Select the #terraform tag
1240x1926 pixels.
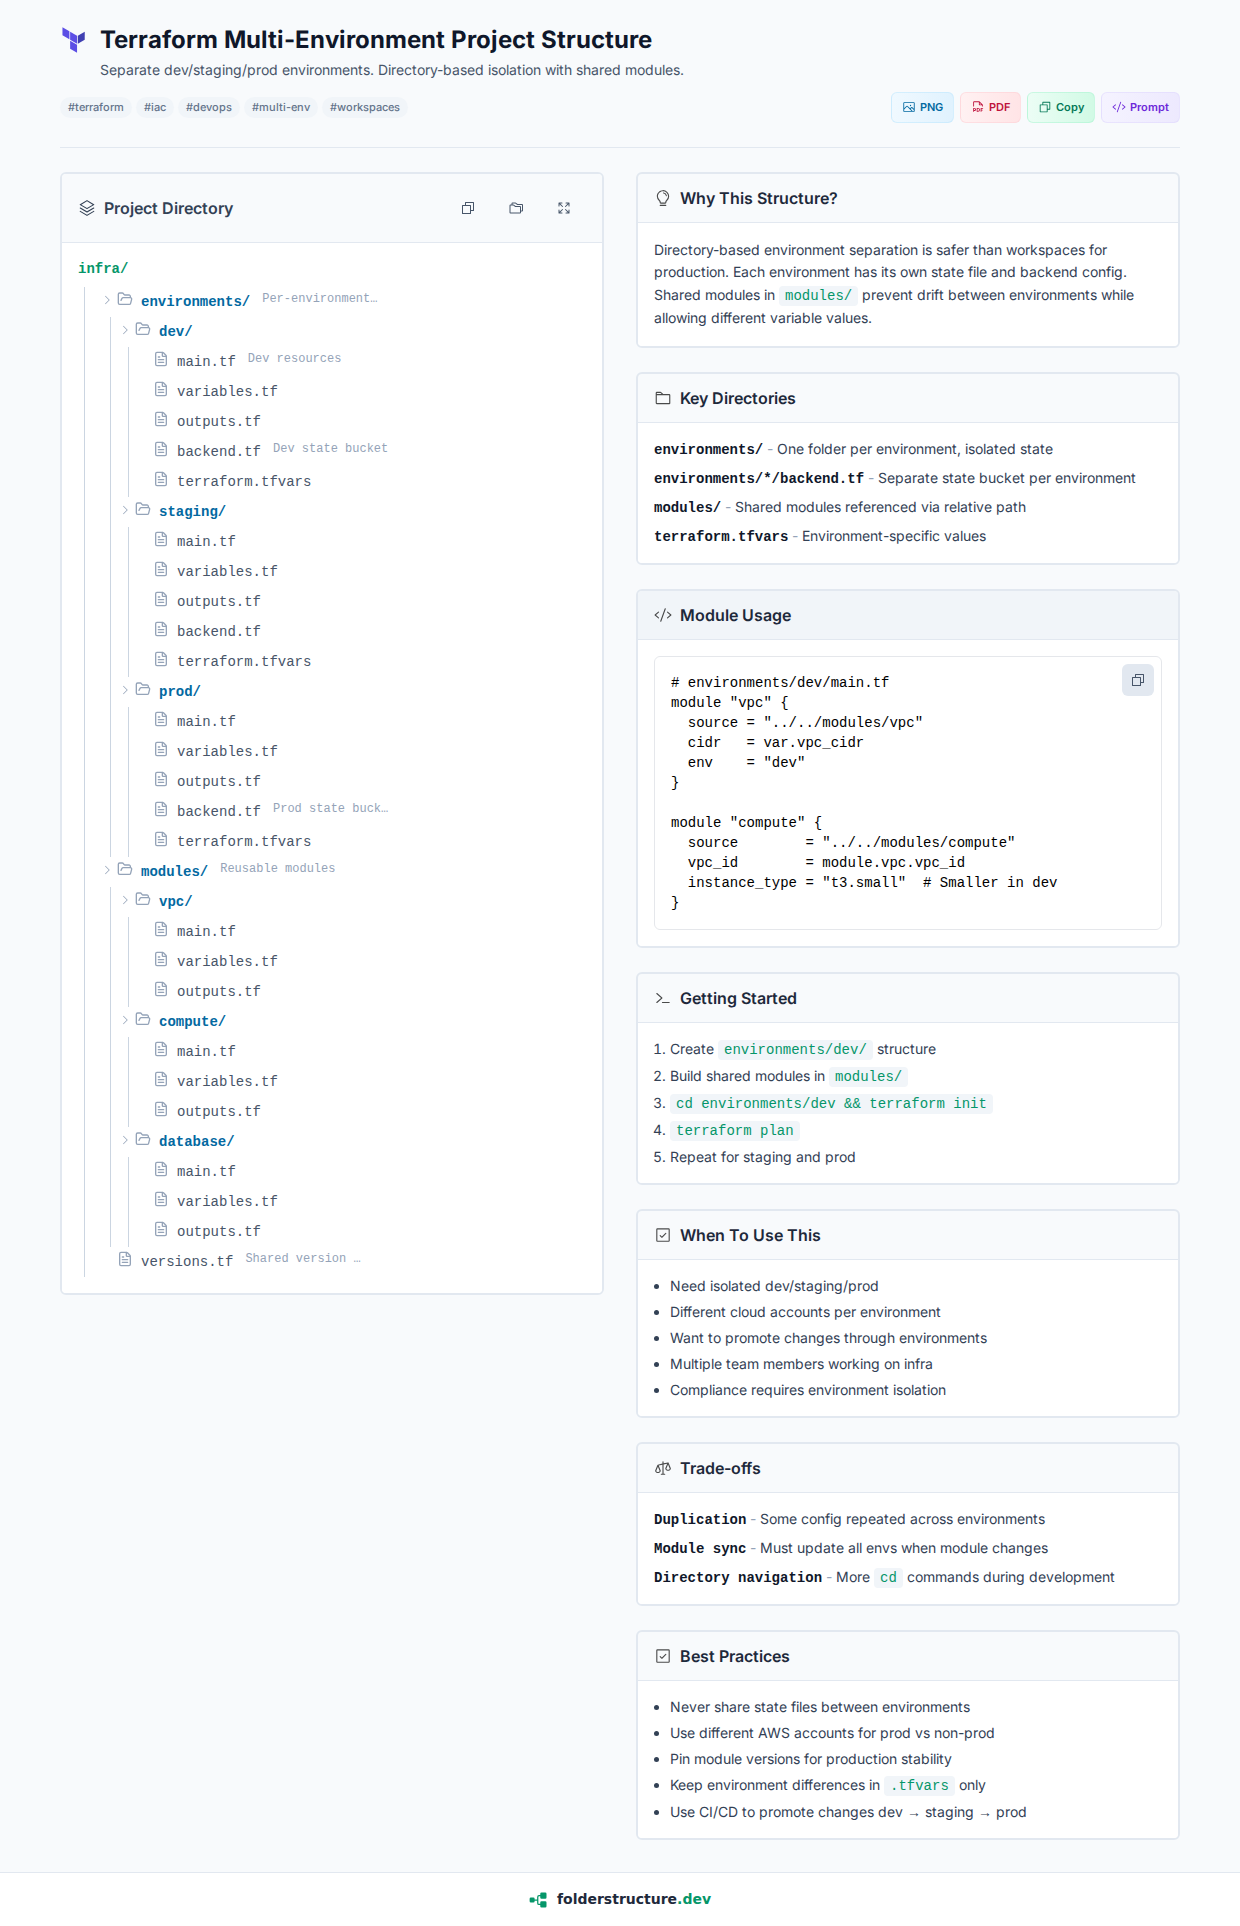click(x=96, y=107)
